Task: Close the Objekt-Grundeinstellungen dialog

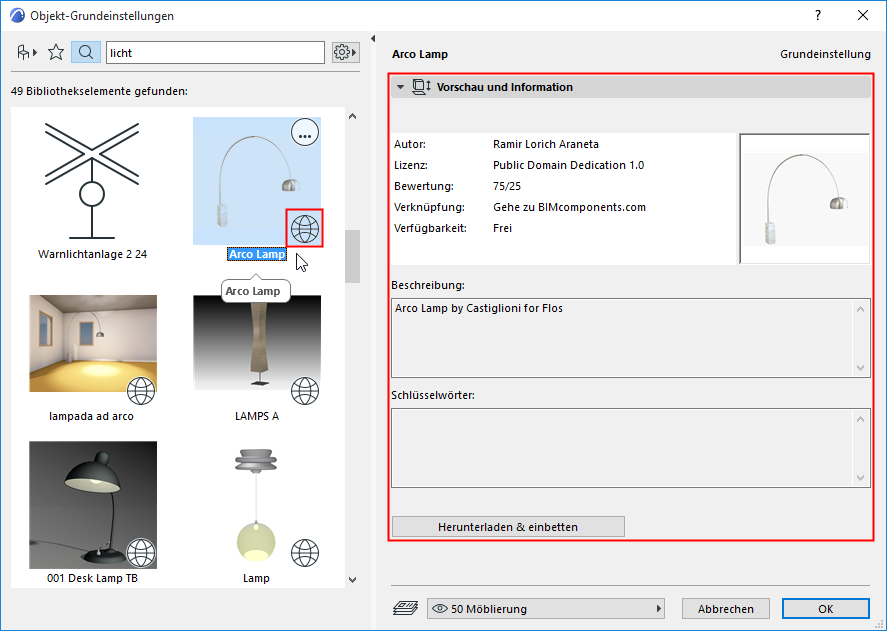Action: click(x=863, y=15)
